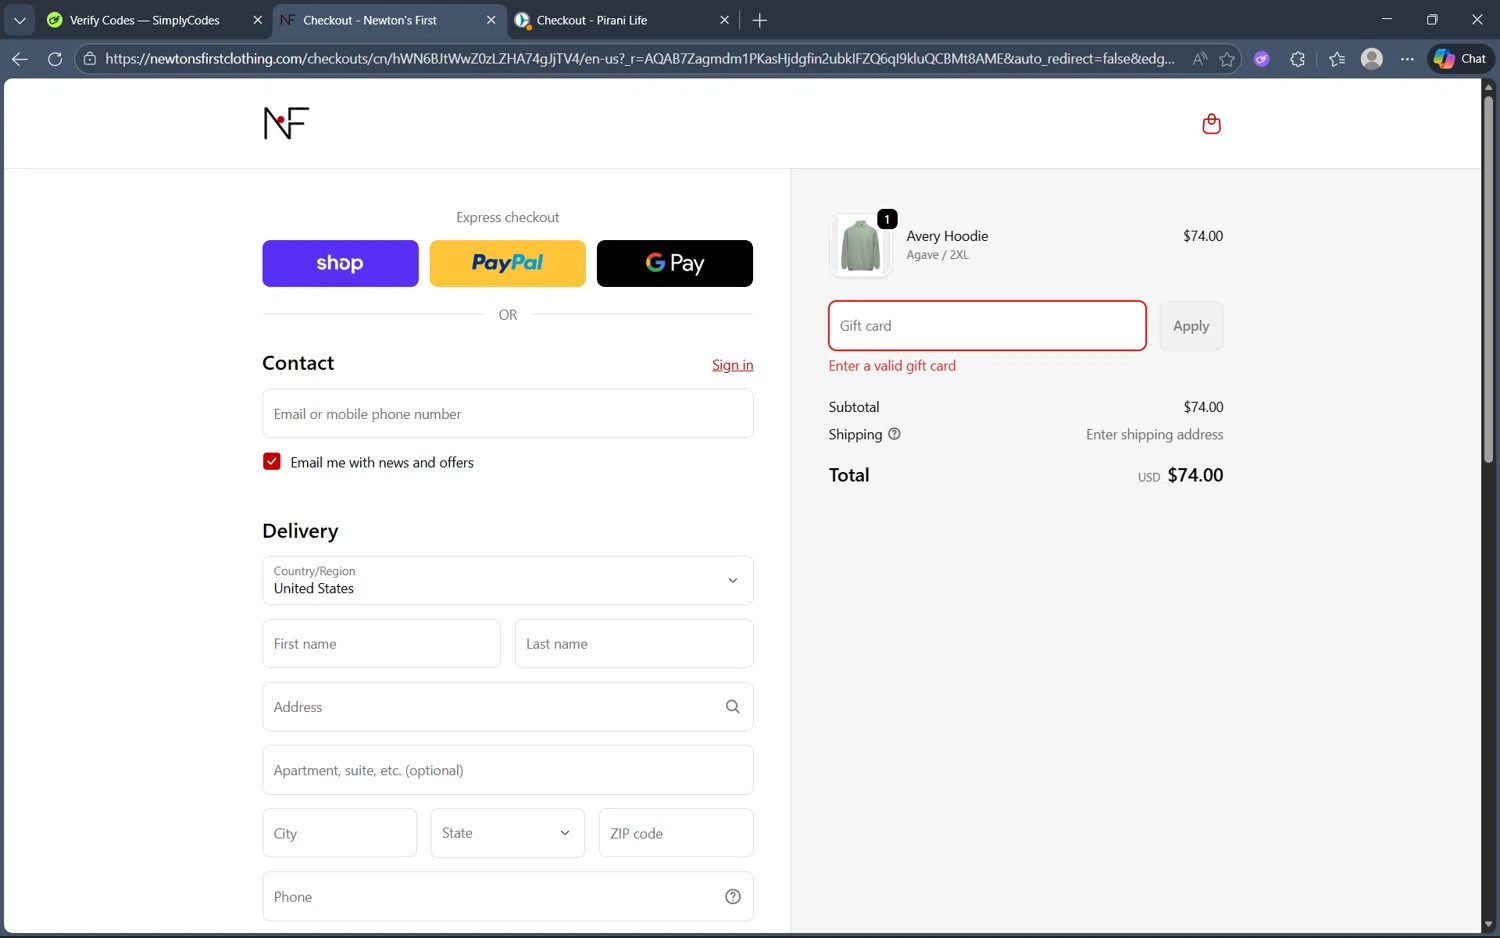The height and width of the screenshot is (938, 1500).
Task: Close the Checkout Pirani Life tab
Action: (x=725, y=20)
